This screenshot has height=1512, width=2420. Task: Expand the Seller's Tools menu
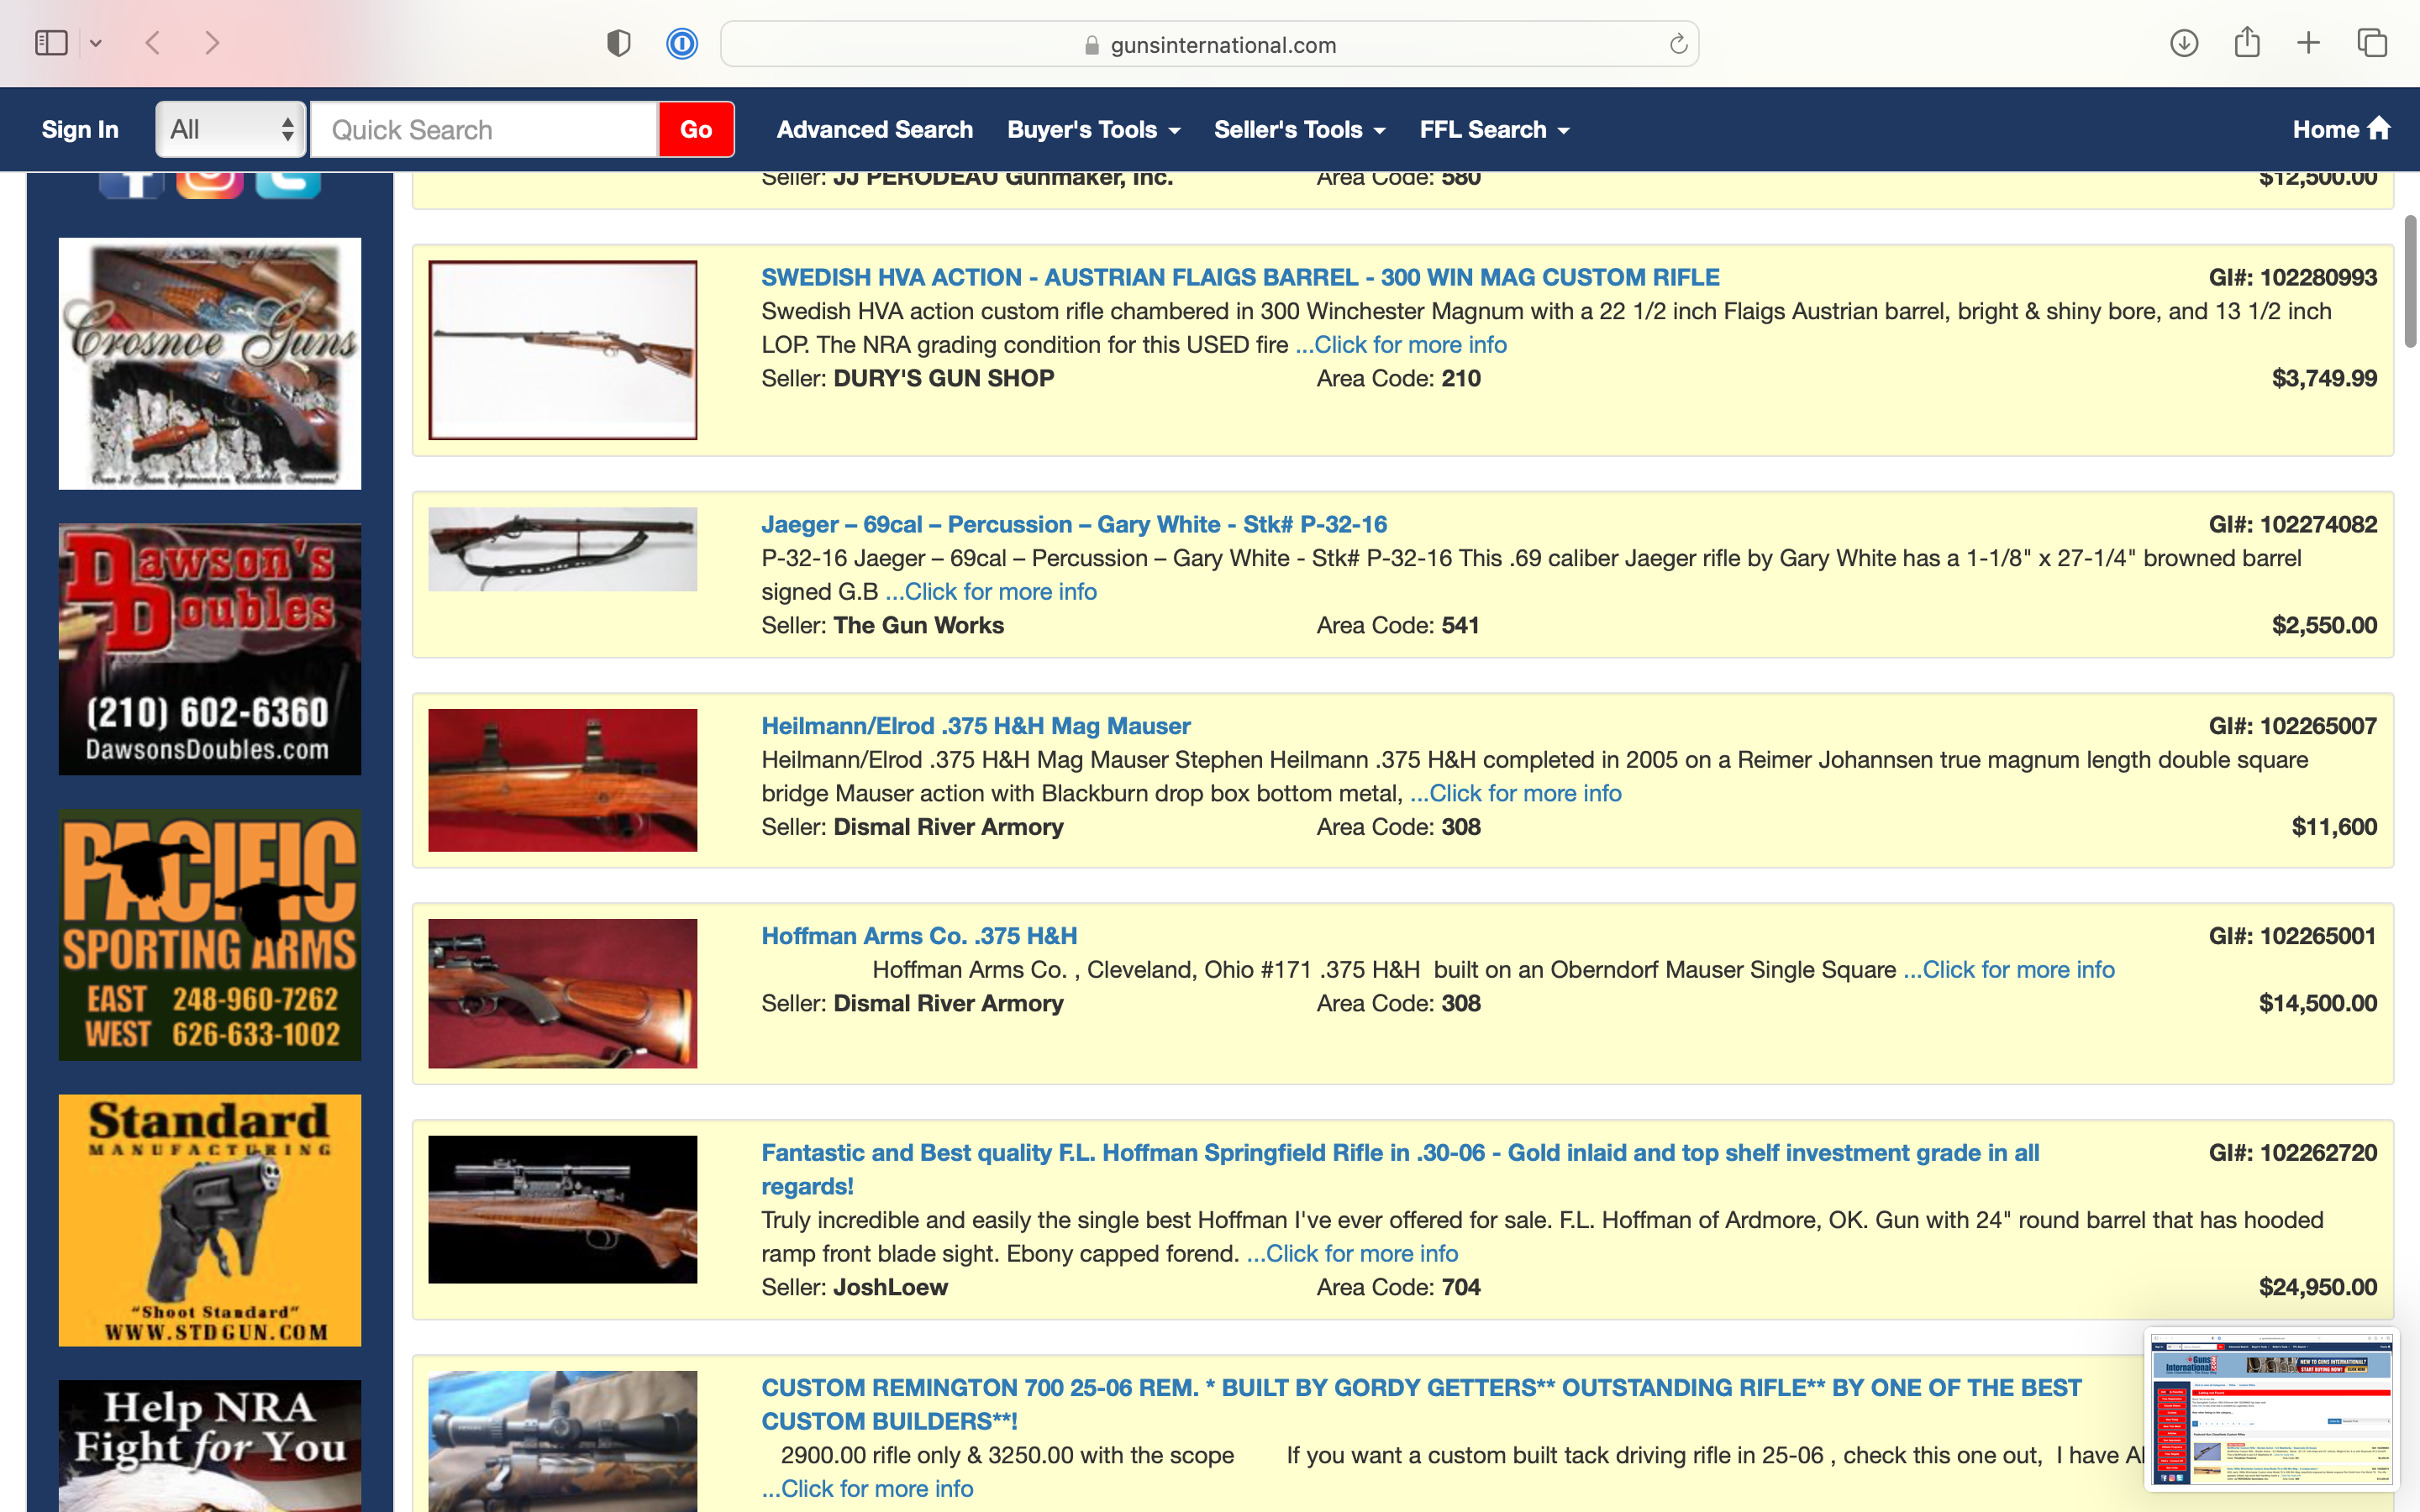1300,129
